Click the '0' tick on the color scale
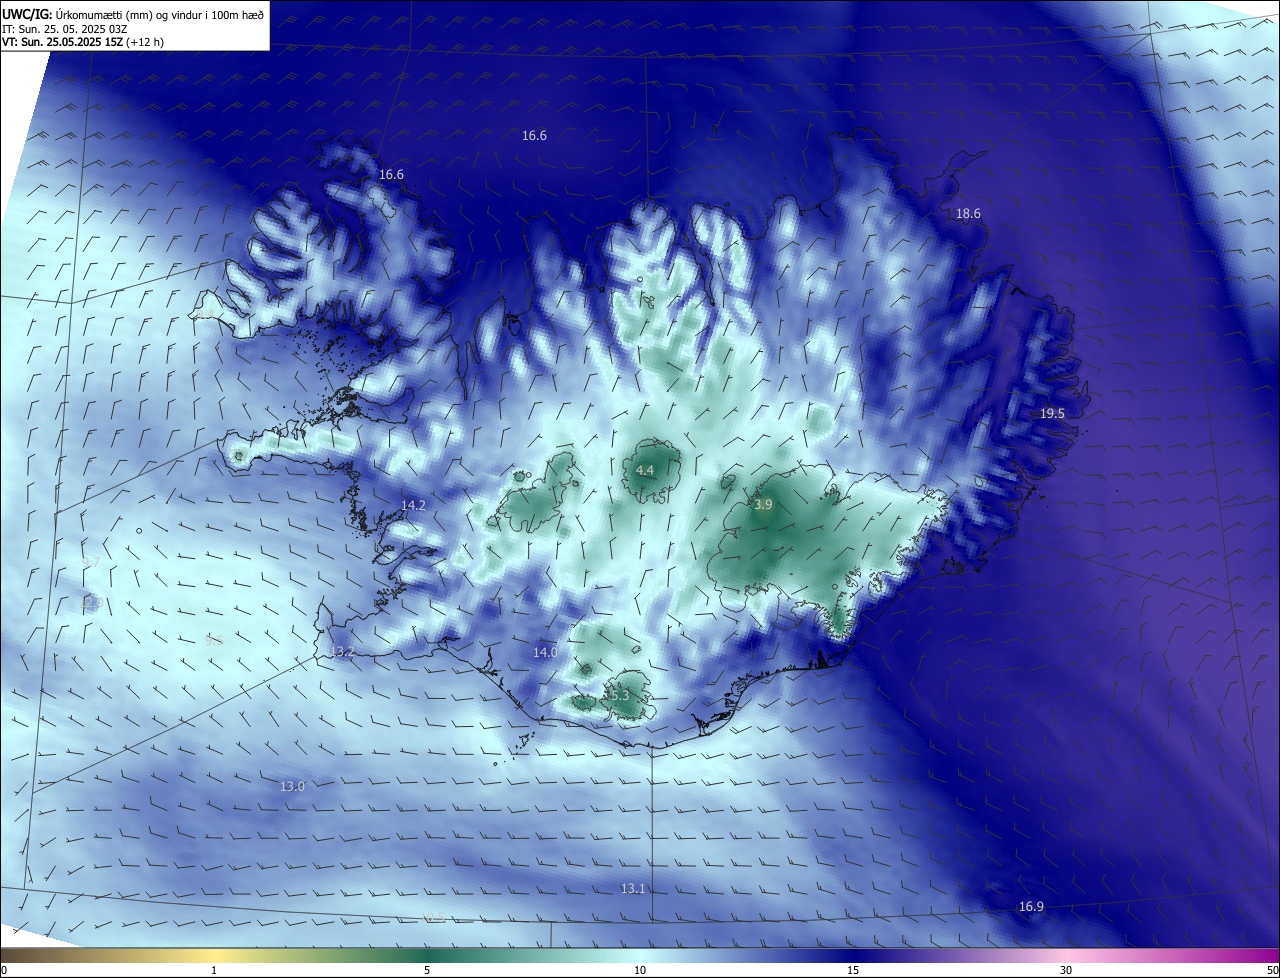The width and height of the screenshot is (1280, 978). (4, 970)
